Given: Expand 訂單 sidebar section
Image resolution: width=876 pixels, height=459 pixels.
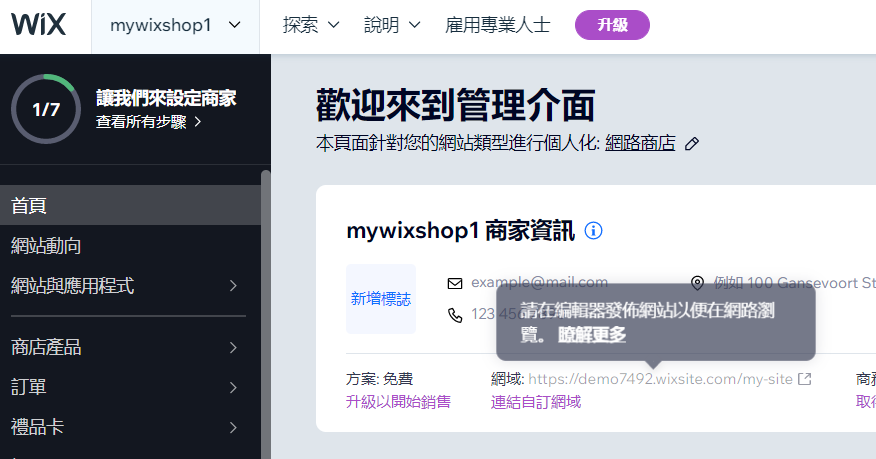Looking at the screenshot, I should [130, 387].
